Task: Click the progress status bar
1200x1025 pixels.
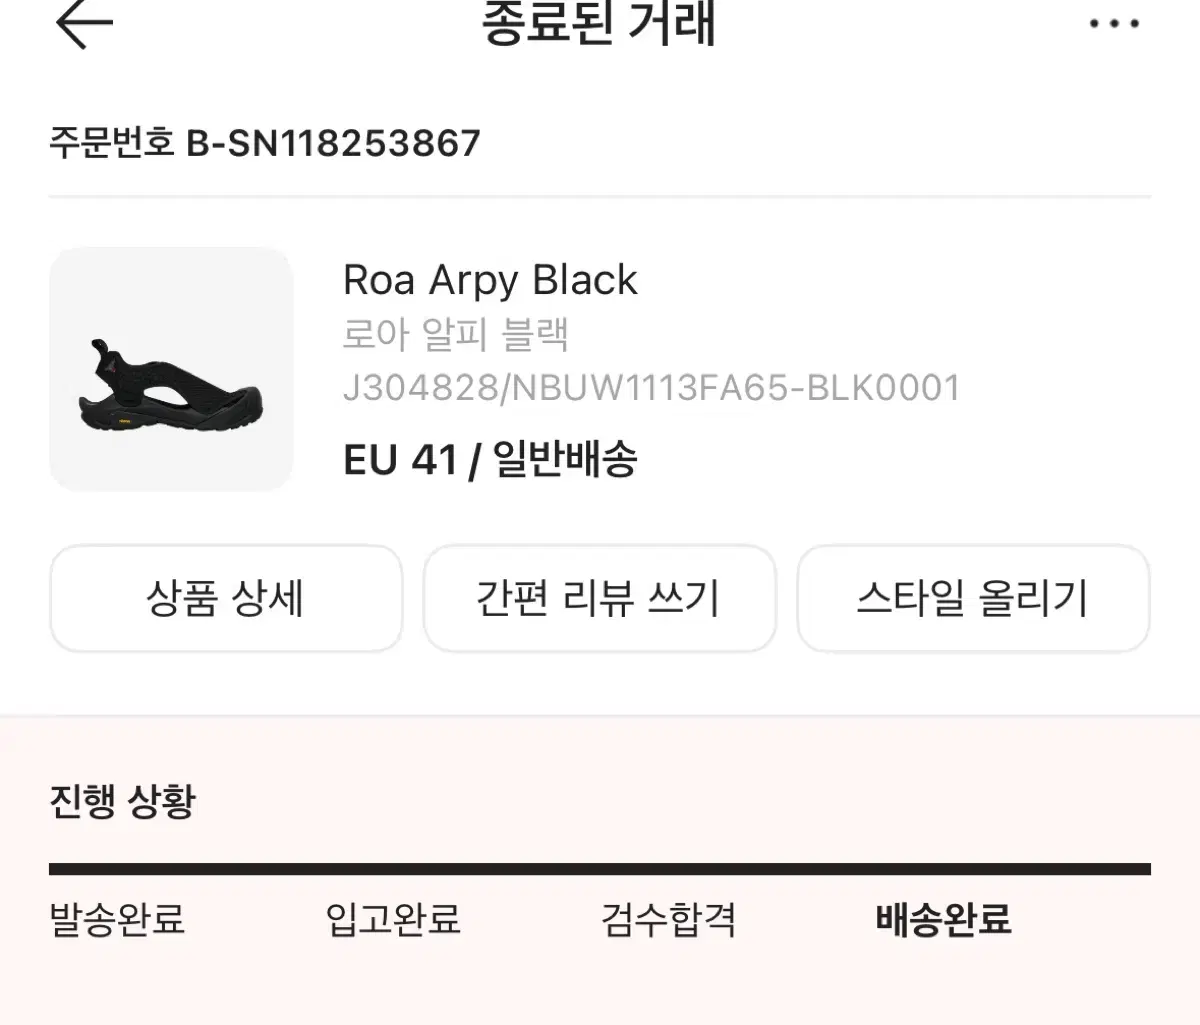Action: click(x=600, y=862)
